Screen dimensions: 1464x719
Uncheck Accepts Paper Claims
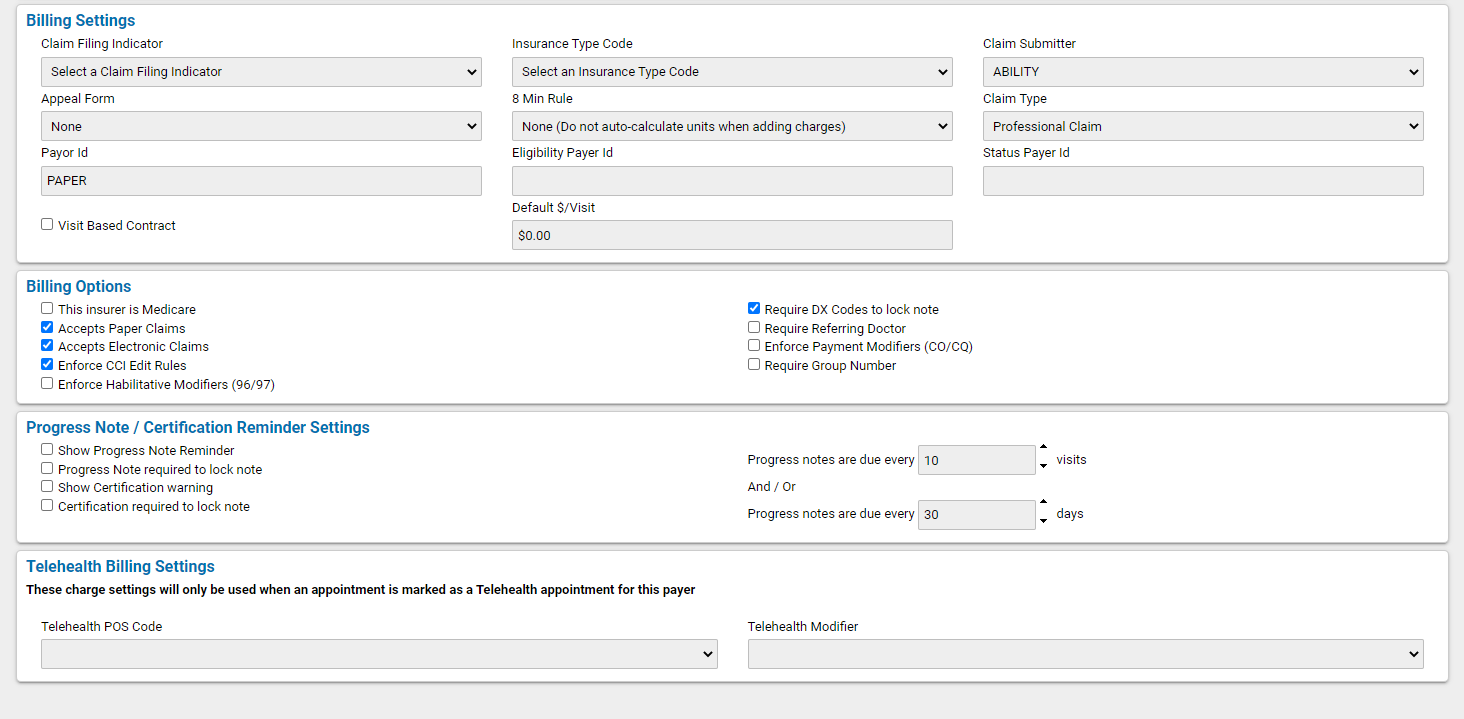click(x=46, y=327)
